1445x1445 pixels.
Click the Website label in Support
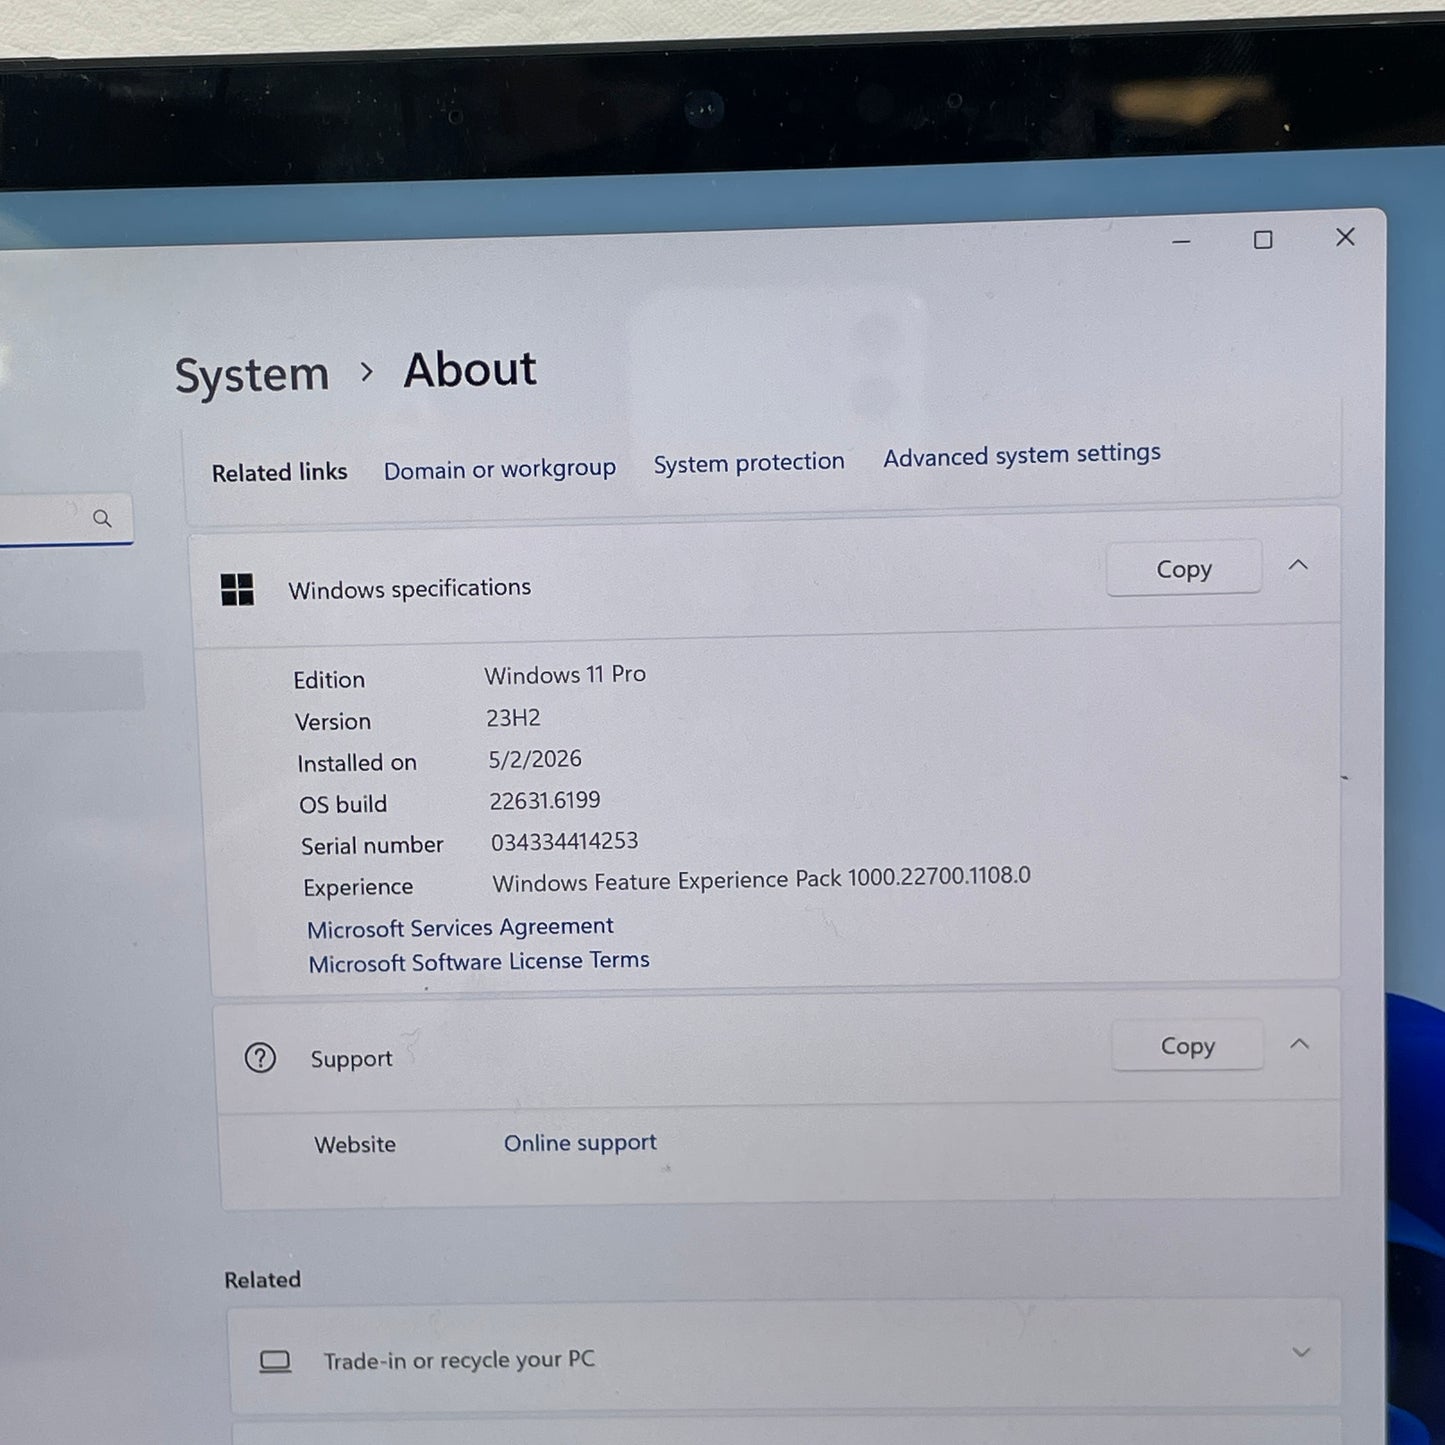[x=355, y=1145]
